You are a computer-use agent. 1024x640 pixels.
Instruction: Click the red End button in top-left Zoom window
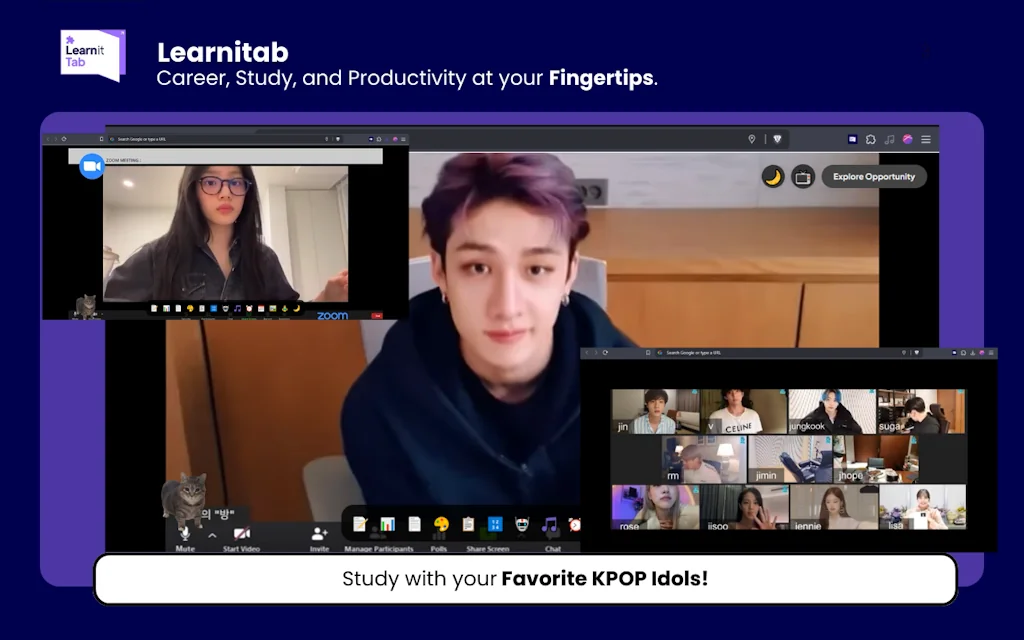click(x=377, y=315)
